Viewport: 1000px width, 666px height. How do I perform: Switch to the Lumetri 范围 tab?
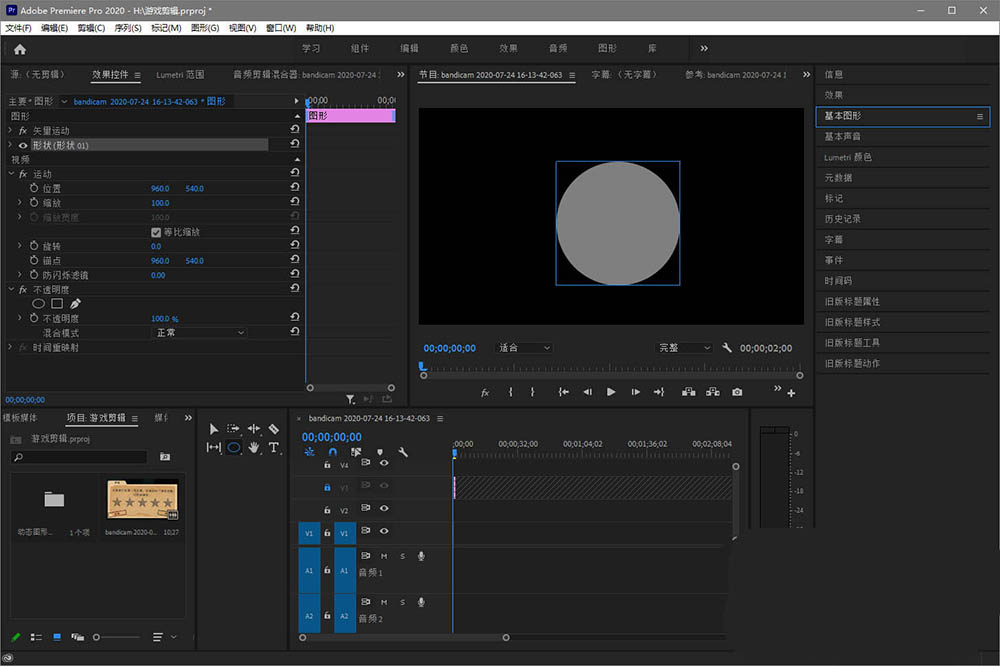pyautogui.click(x=180, y=75)
